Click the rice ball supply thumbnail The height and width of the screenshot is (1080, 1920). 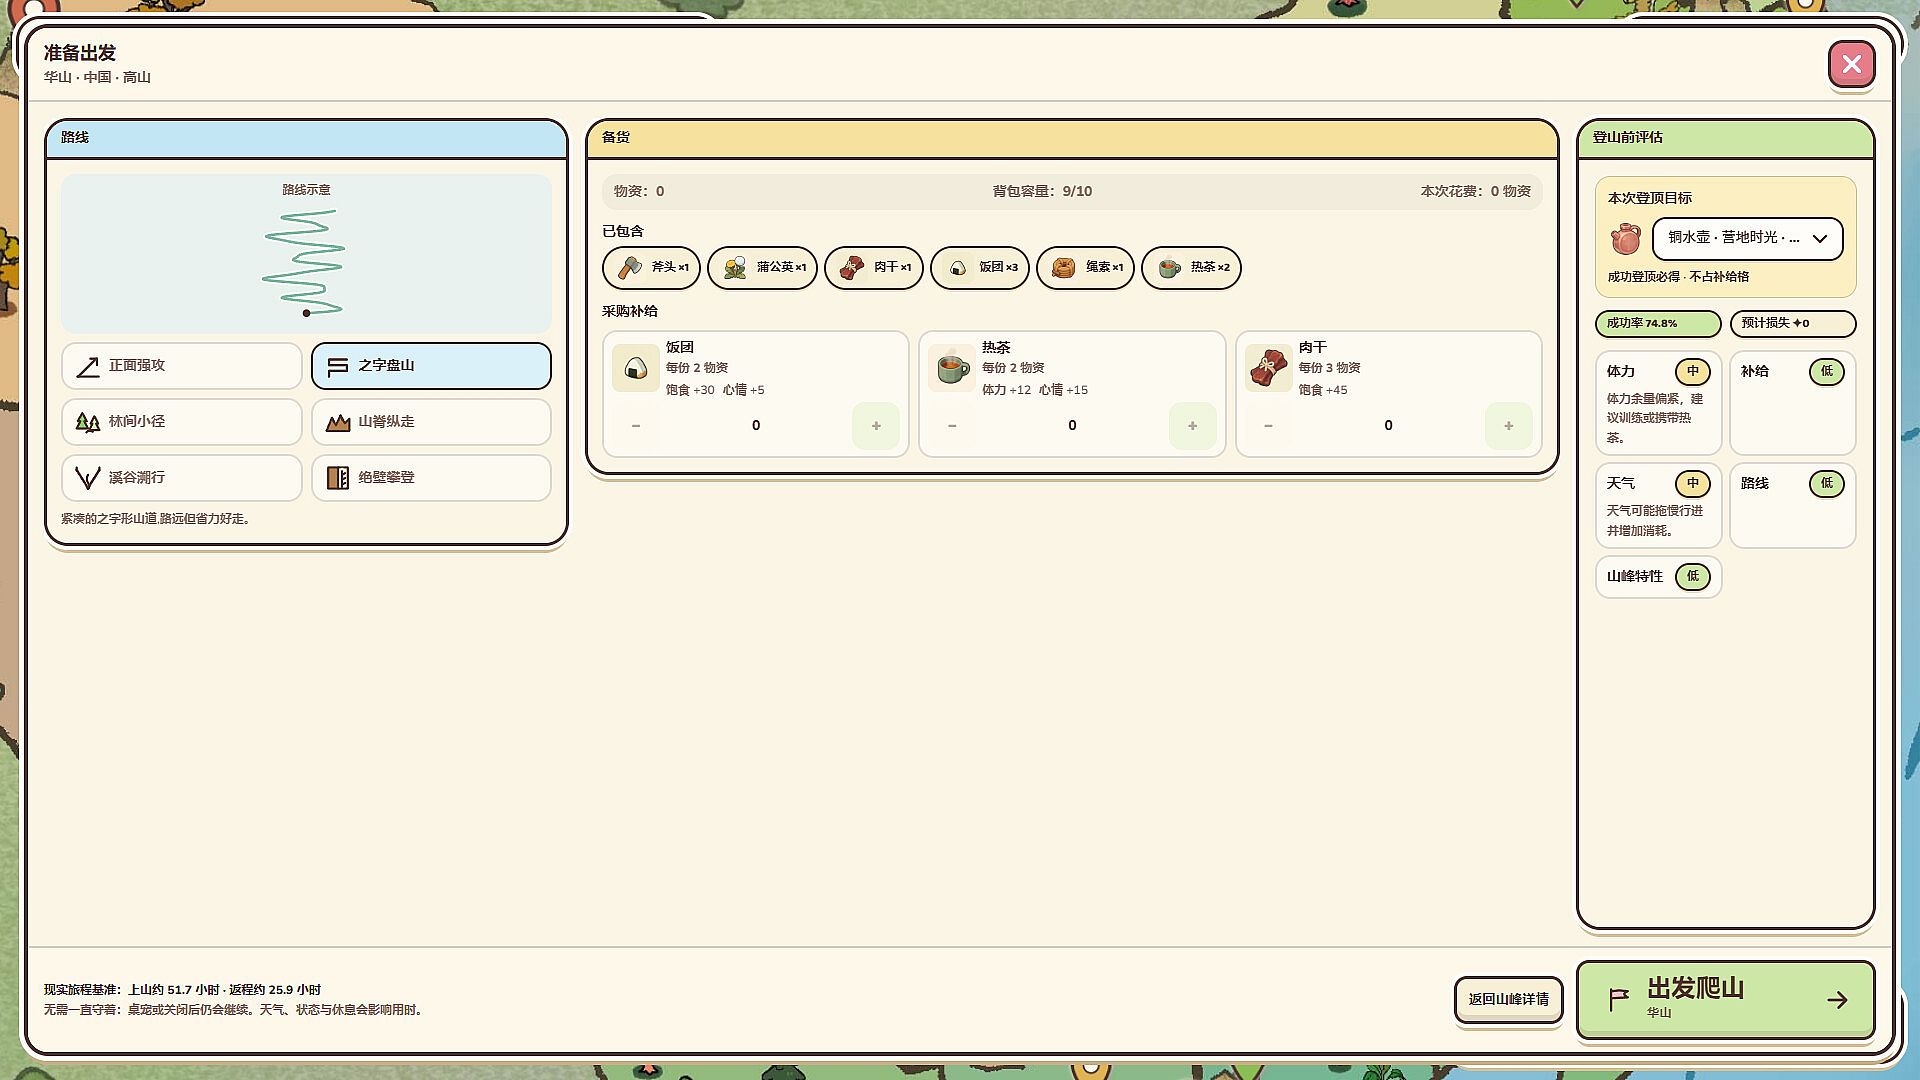[636, 368]
